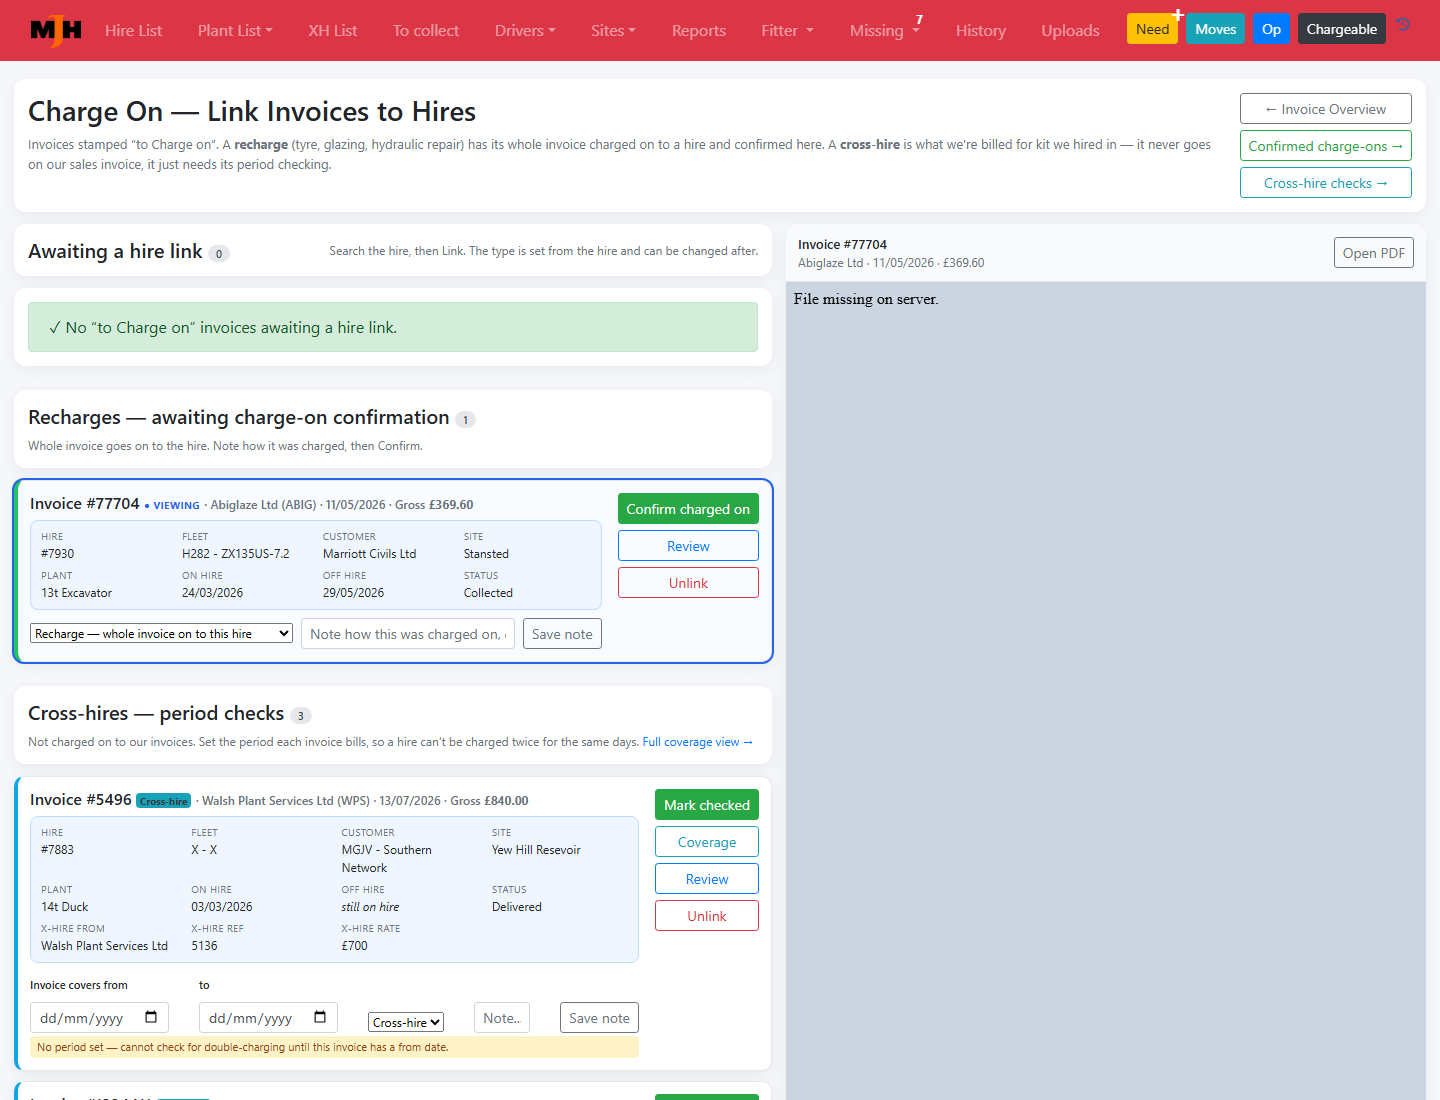This screenshot has width=1440, height=1100.
Task: Unlink invoice #5496
Action: point(707,916)
